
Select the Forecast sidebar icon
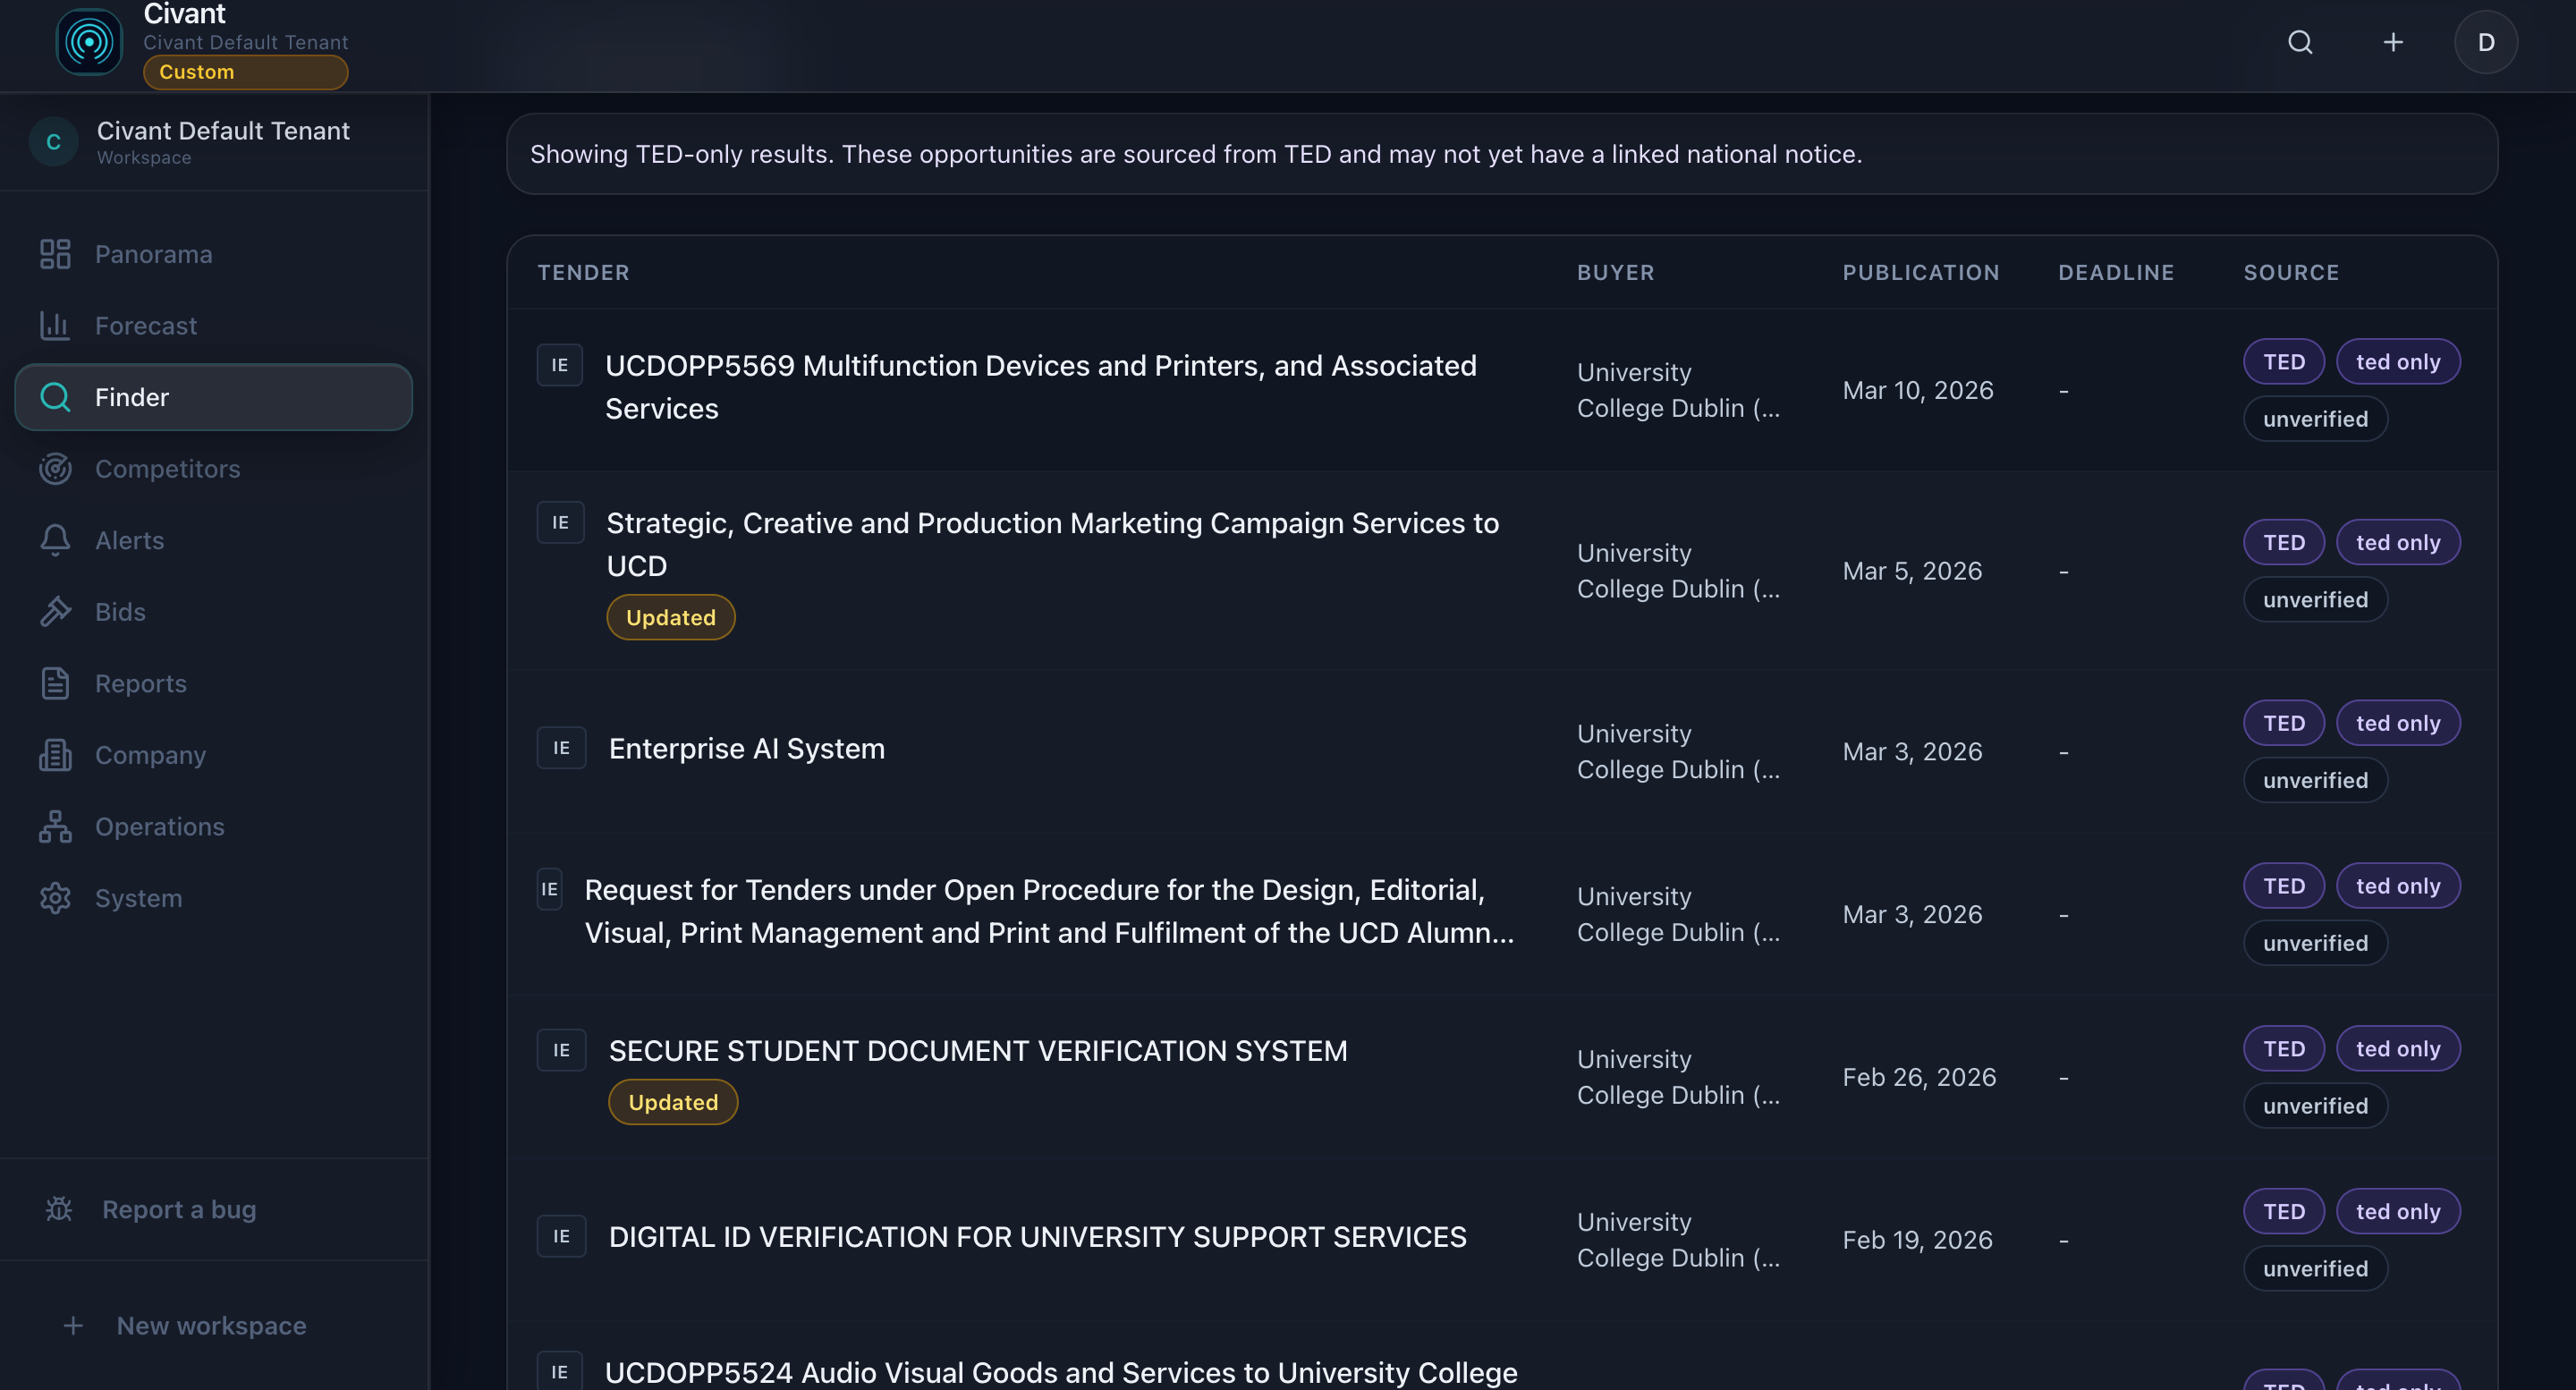pyautogui.click(x=56, y=325)
